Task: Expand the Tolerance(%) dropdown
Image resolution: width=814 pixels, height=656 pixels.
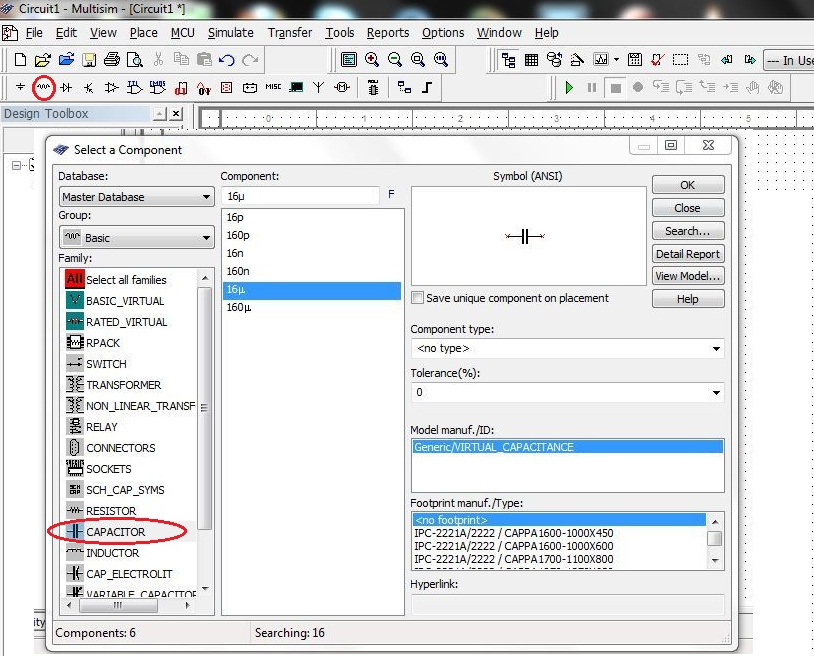Action: click(716, 392)
